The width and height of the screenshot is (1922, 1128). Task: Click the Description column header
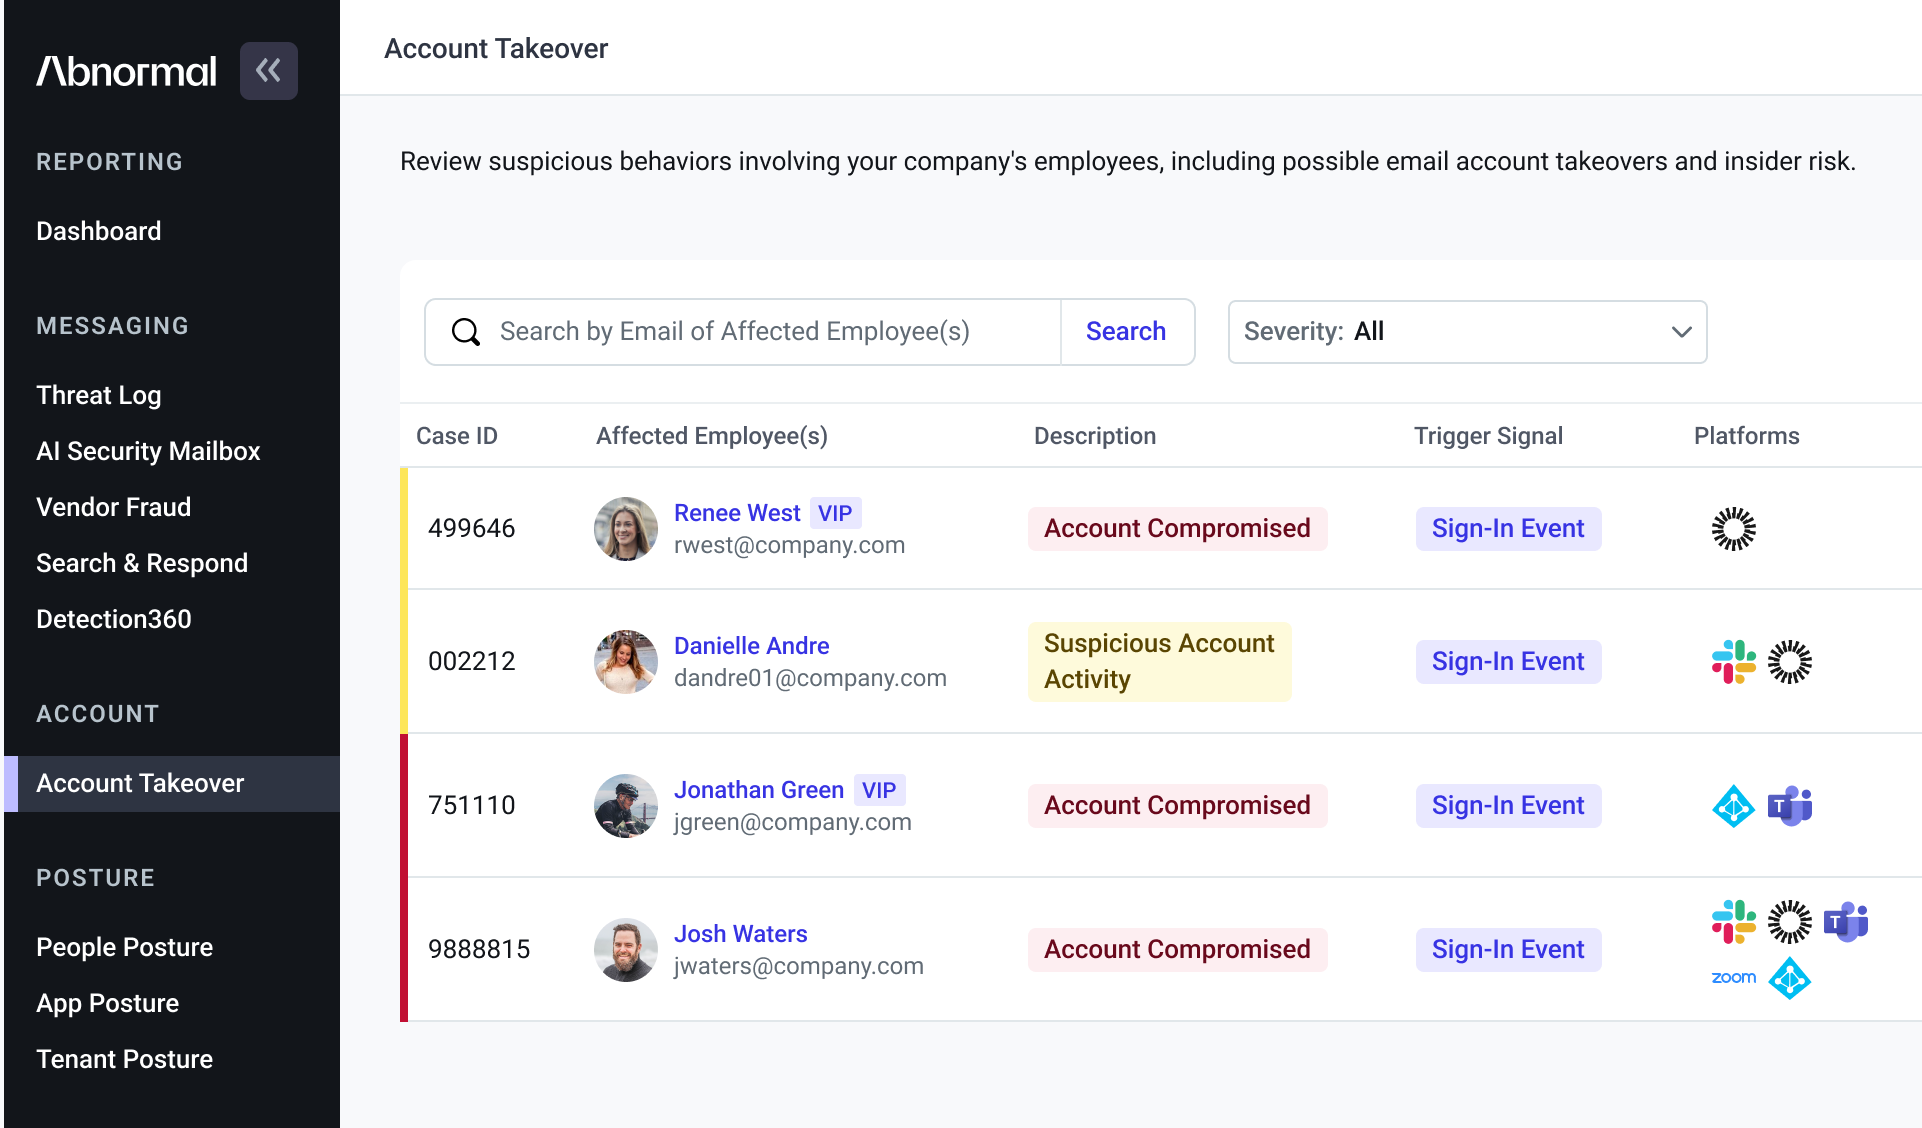pos(1095,436)
